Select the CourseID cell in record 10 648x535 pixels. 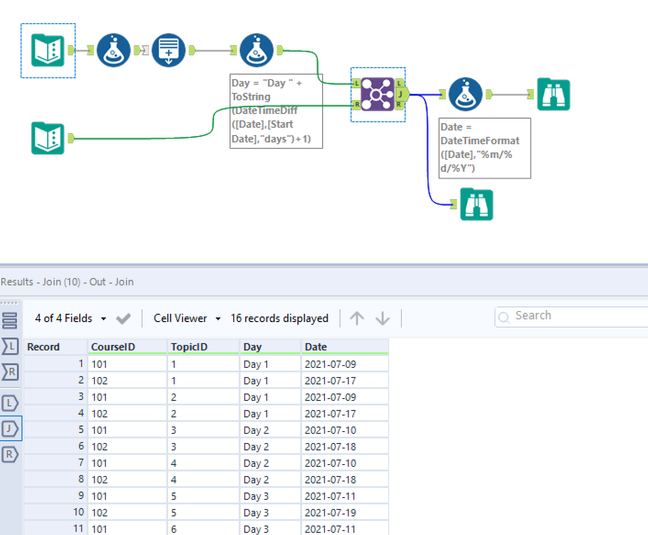127,513
